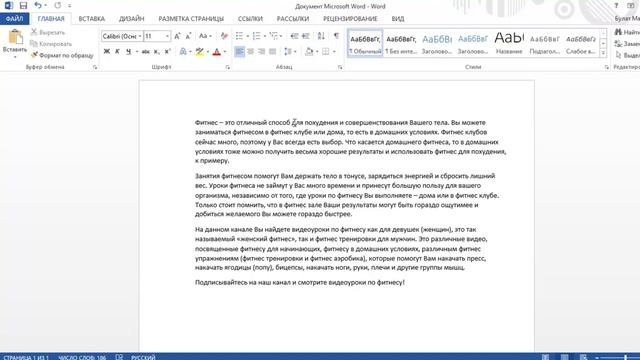Increase paragraph indent
Screen dimensions: 640x360
click(306, 36)
